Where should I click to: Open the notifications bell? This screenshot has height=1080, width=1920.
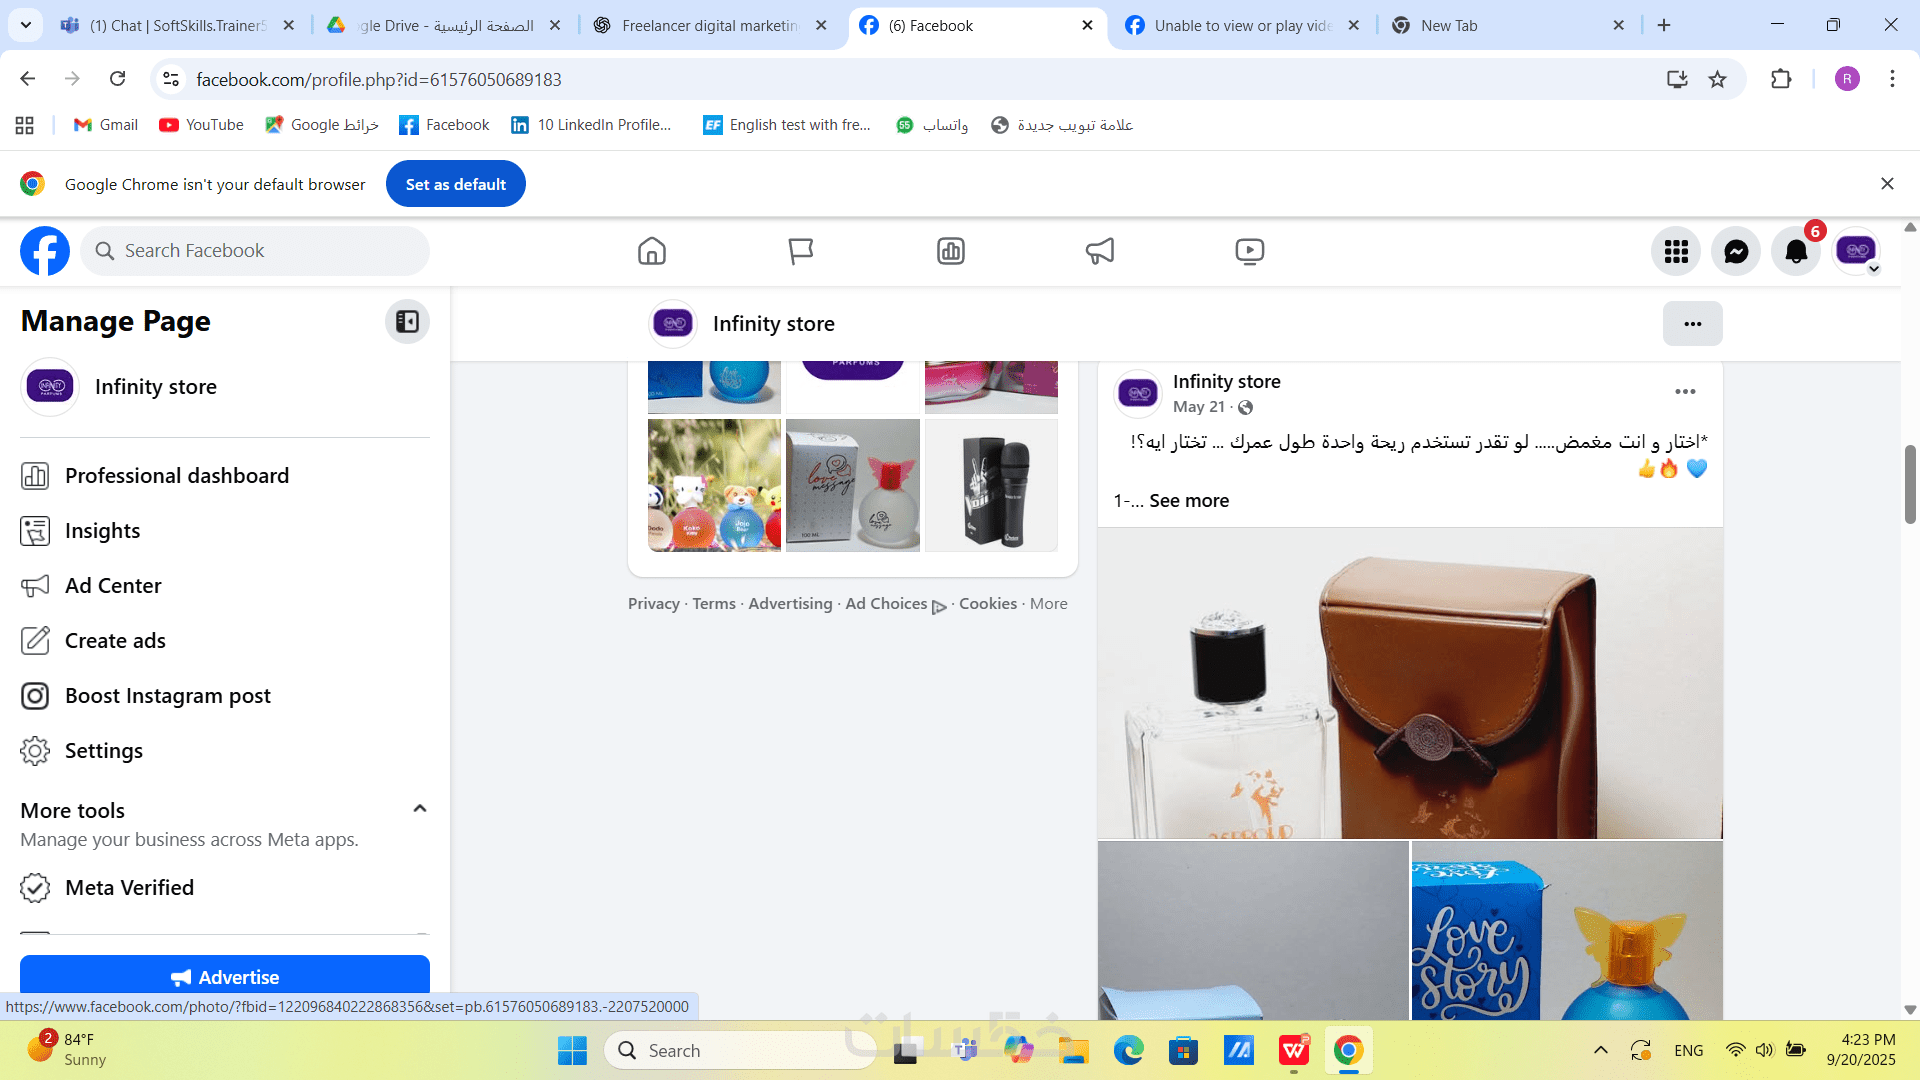(1796, 251)
